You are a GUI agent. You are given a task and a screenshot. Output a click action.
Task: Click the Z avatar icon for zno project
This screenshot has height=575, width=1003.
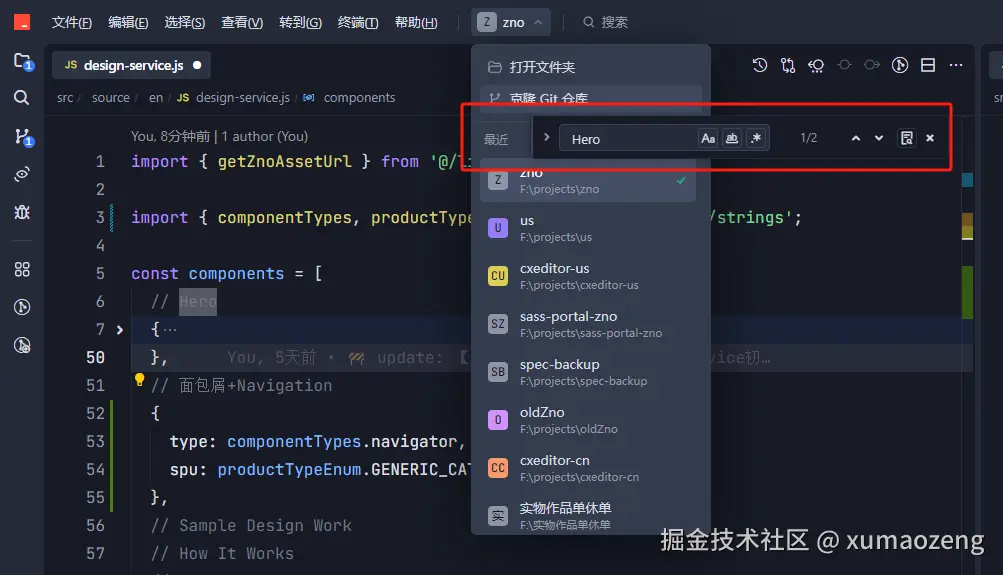[498, 180]
